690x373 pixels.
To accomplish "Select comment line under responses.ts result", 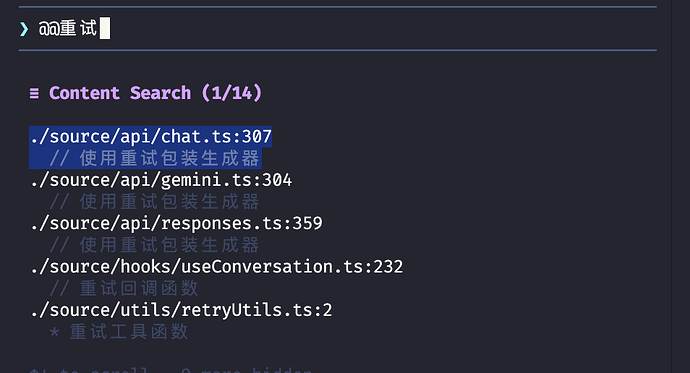I will tap(154, 245).
